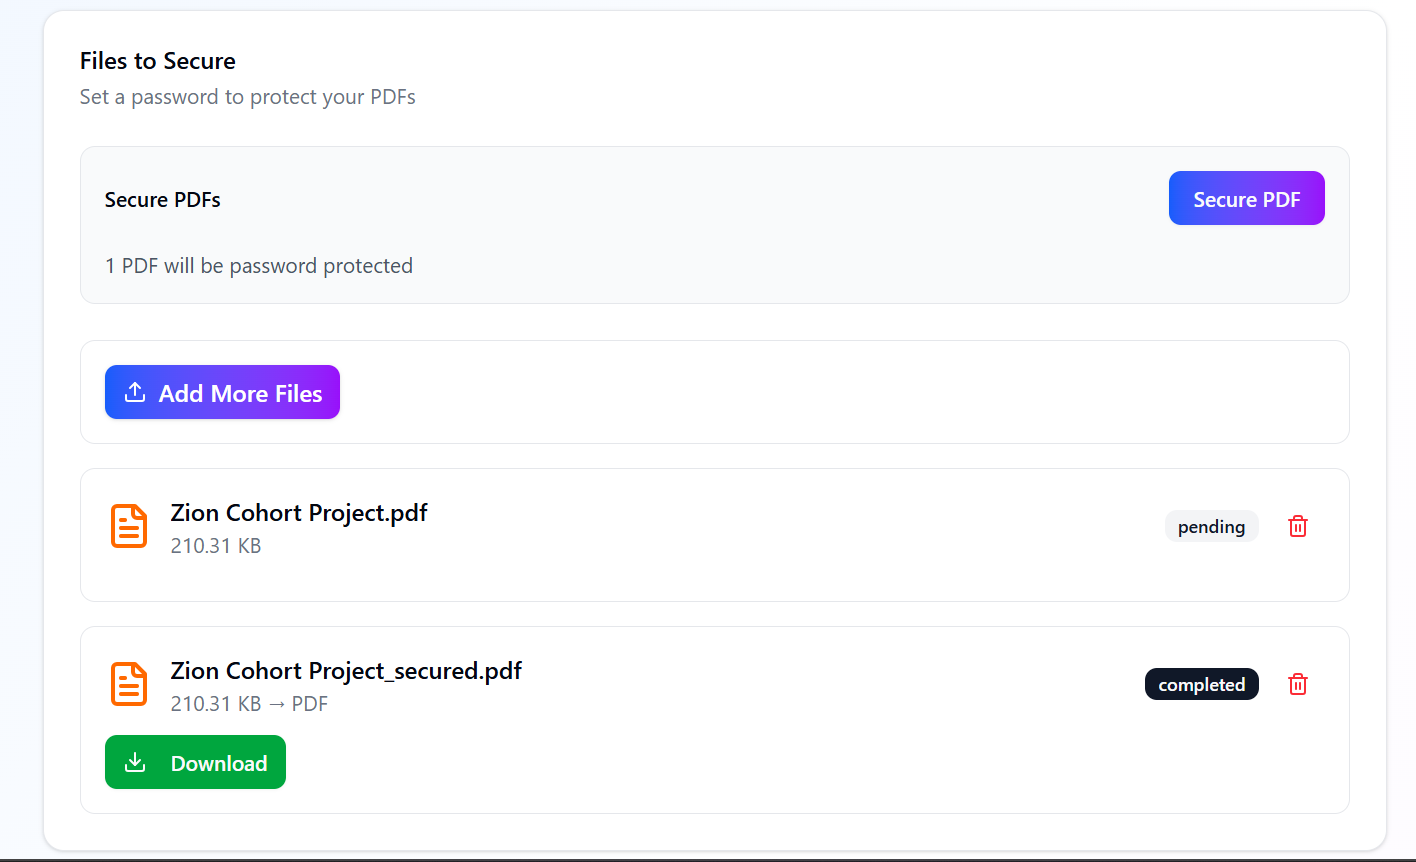Click the pending status badge
1416x862 pixels.
1211,527
